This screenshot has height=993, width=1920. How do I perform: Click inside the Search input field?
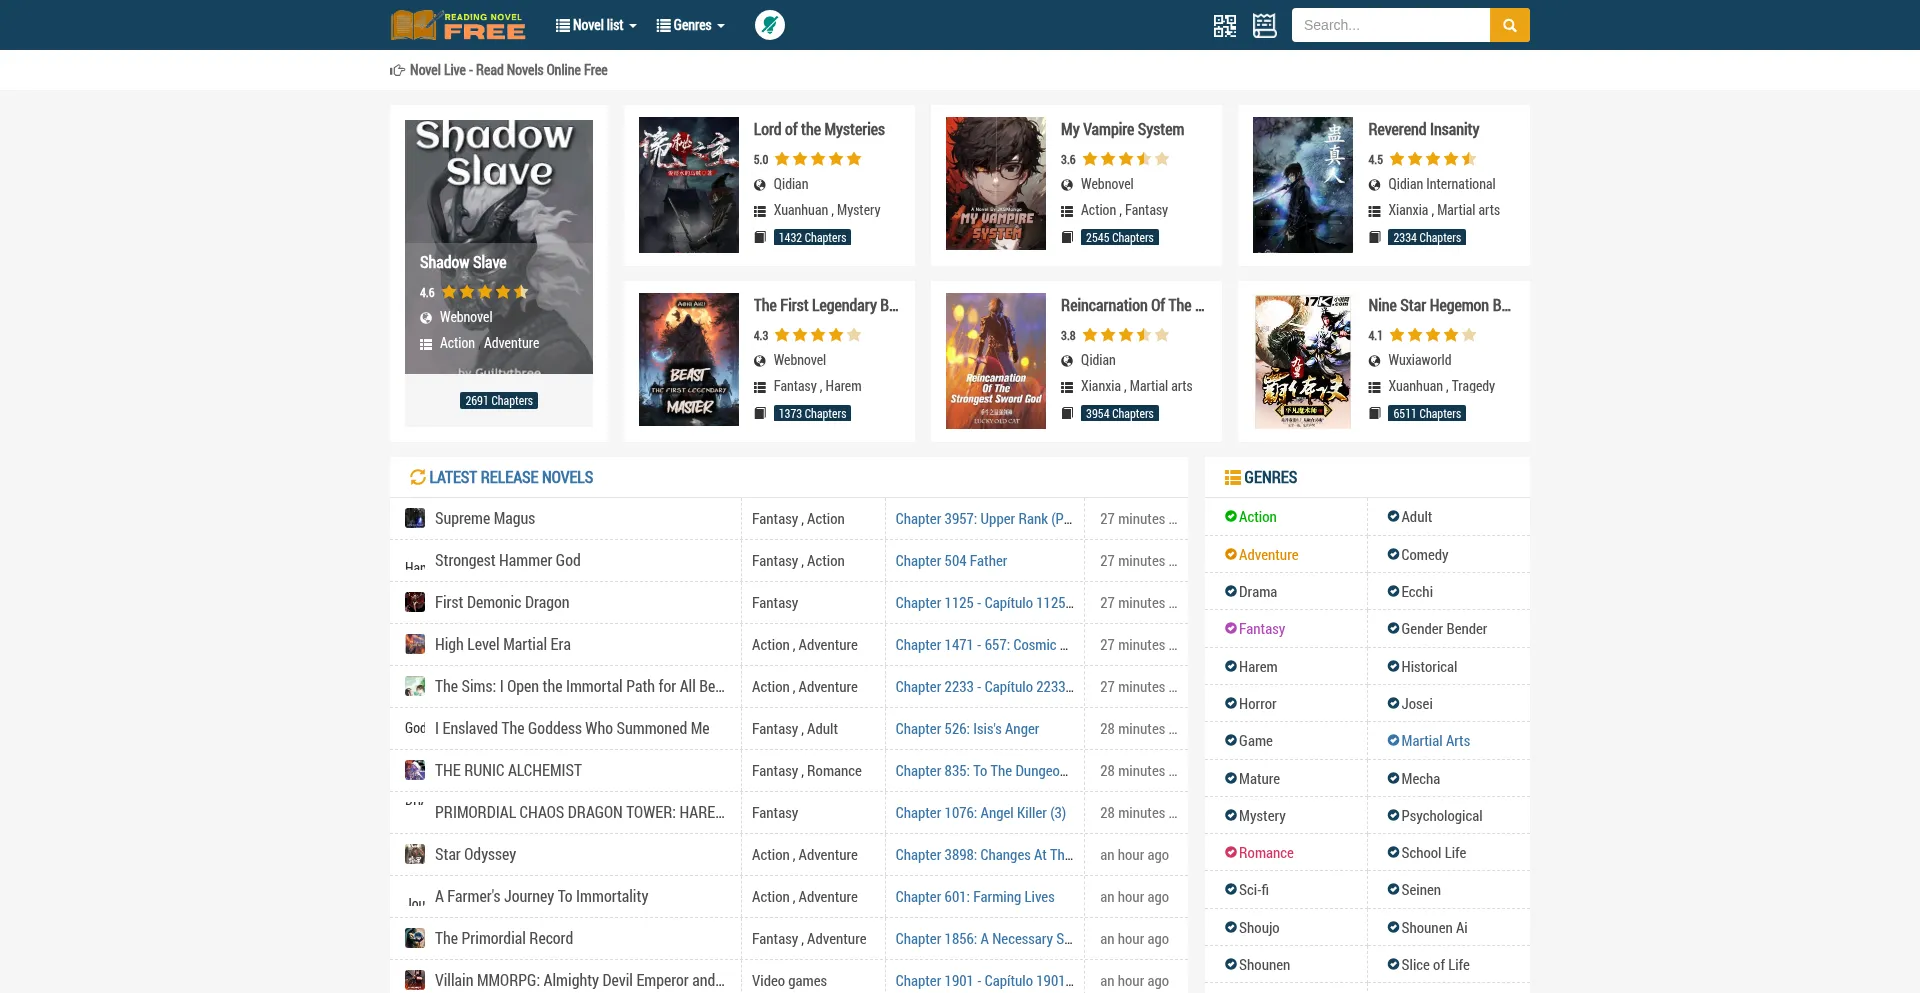[1390, 25]
